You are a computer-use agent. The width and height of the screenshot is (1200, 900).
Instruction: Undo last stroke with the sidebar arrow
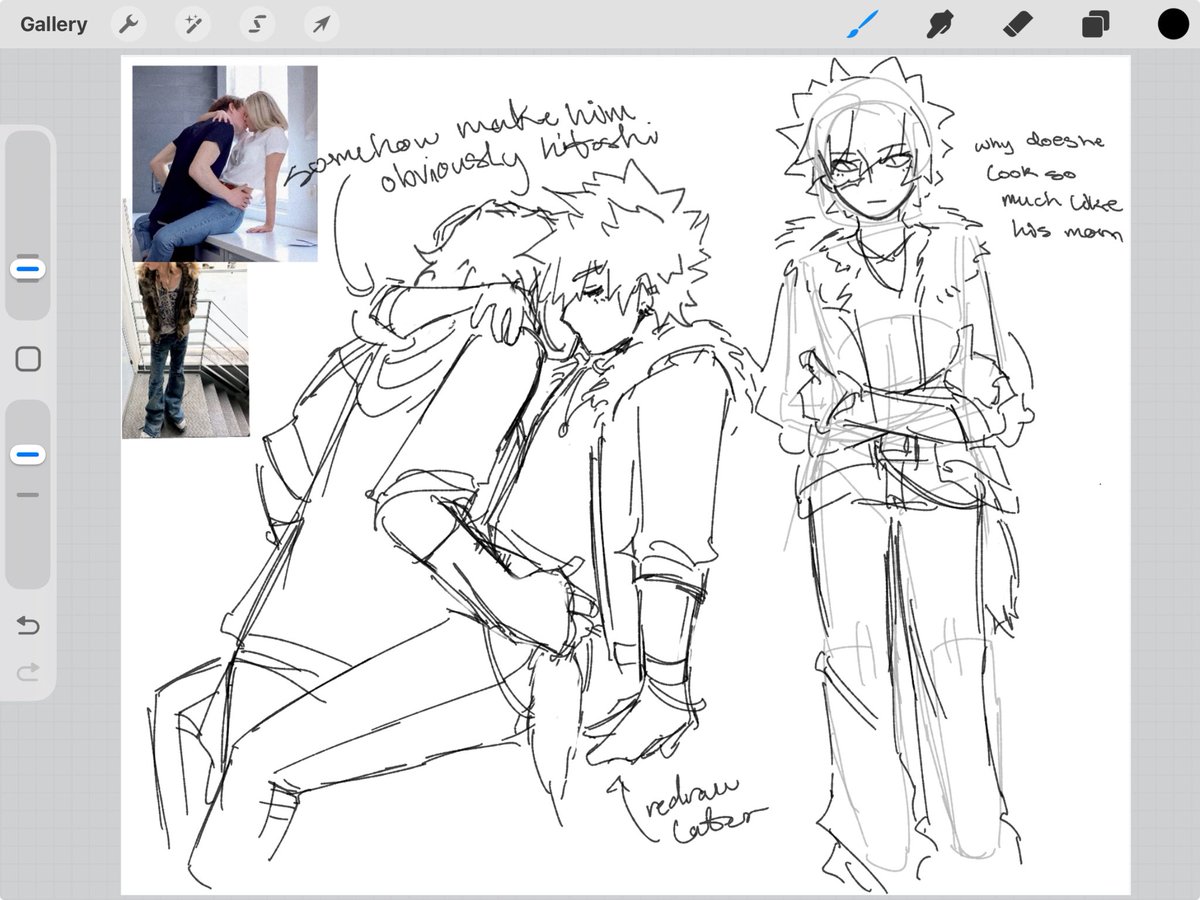pos(28,626)
